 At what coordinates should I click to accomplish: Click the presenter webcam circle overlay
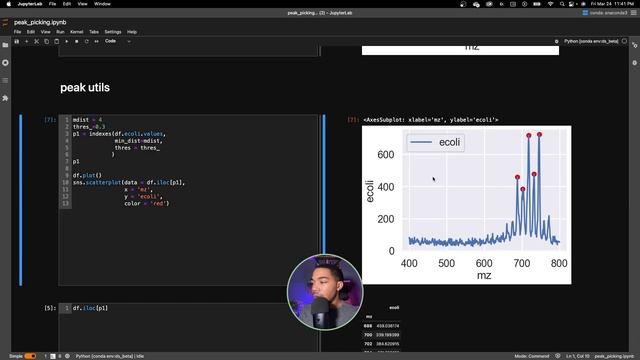click(x=325, y=292)
